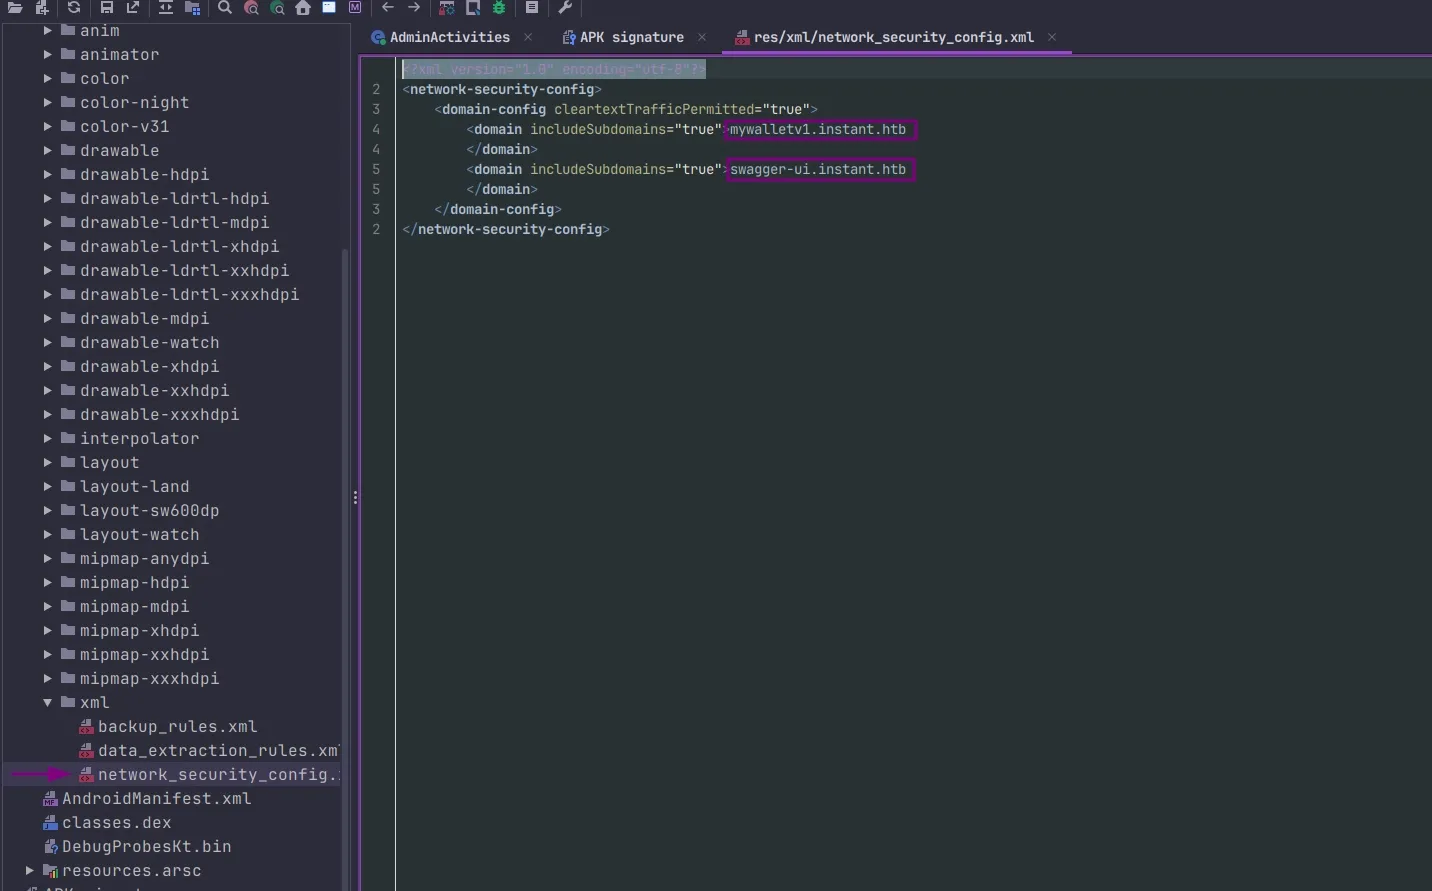This screenshot has width=1432, height=891.
Task: Expand the layout-sw600dp folder
Action: tap(47, 510)
